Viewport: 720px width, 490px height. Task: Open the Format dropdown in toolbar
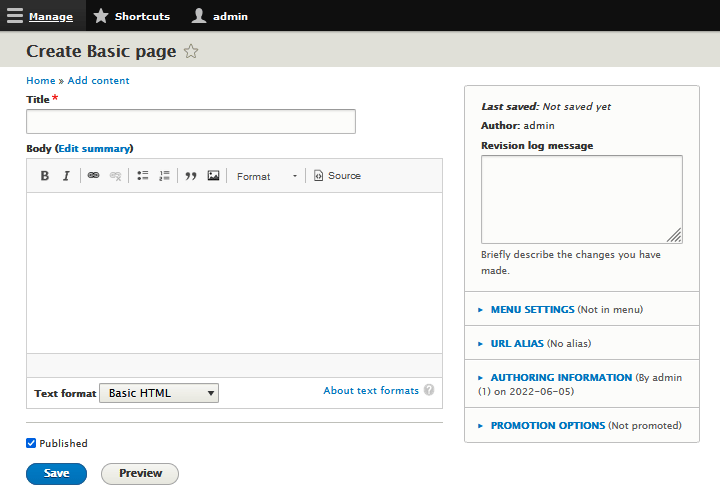tap(266, 176)
